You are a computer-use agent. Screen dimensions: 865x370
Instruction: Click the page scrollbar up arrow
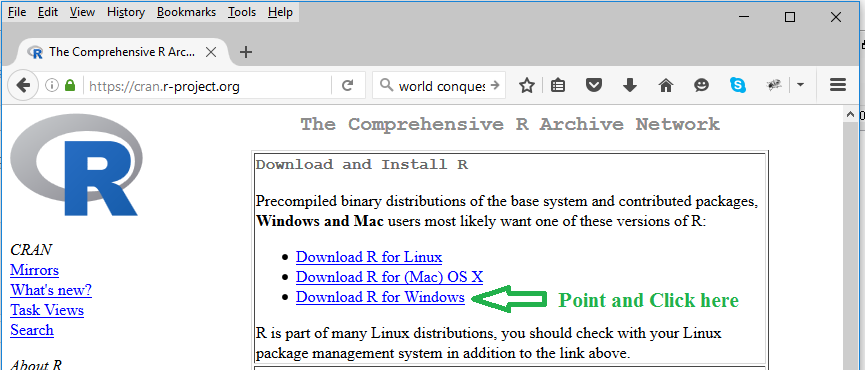851,114
